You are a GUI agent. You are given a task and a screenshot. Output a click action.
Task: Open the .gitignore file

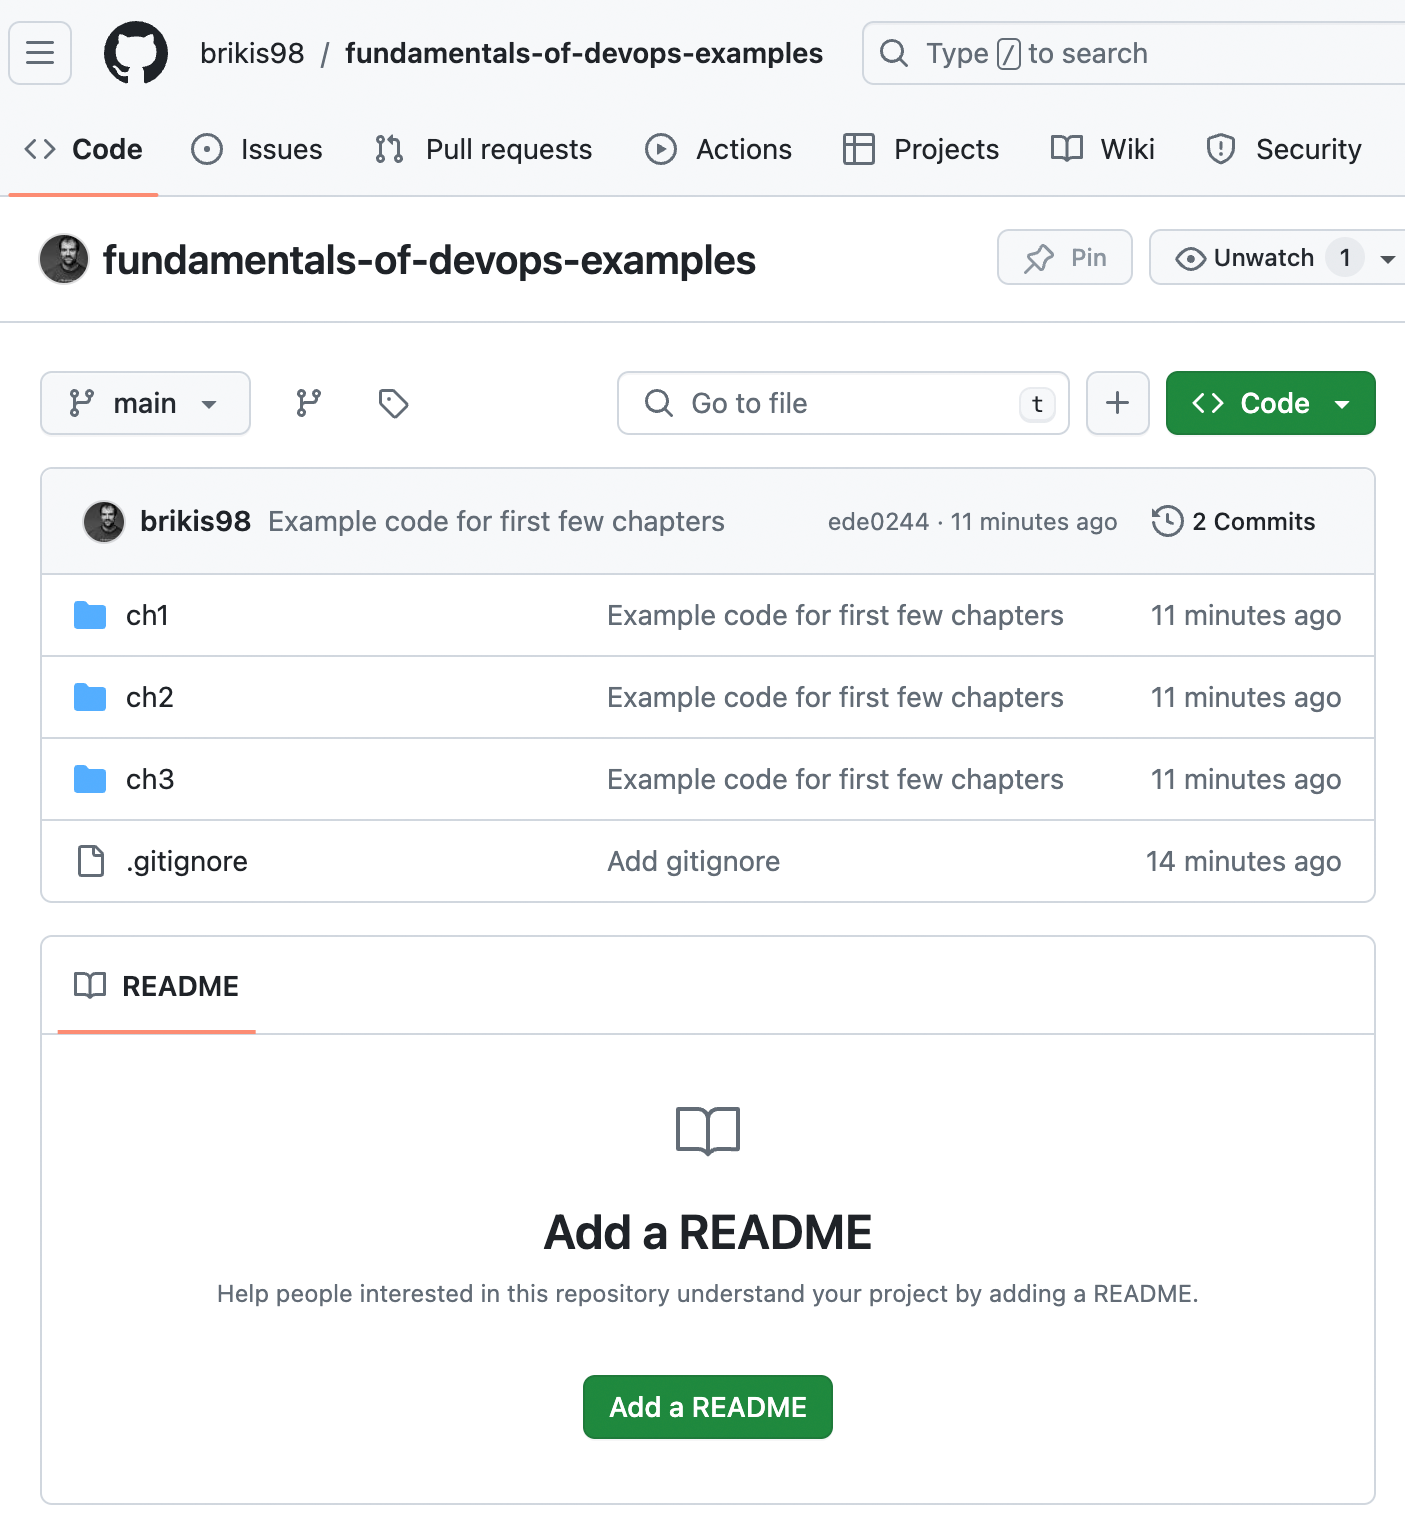click(187, 861)
